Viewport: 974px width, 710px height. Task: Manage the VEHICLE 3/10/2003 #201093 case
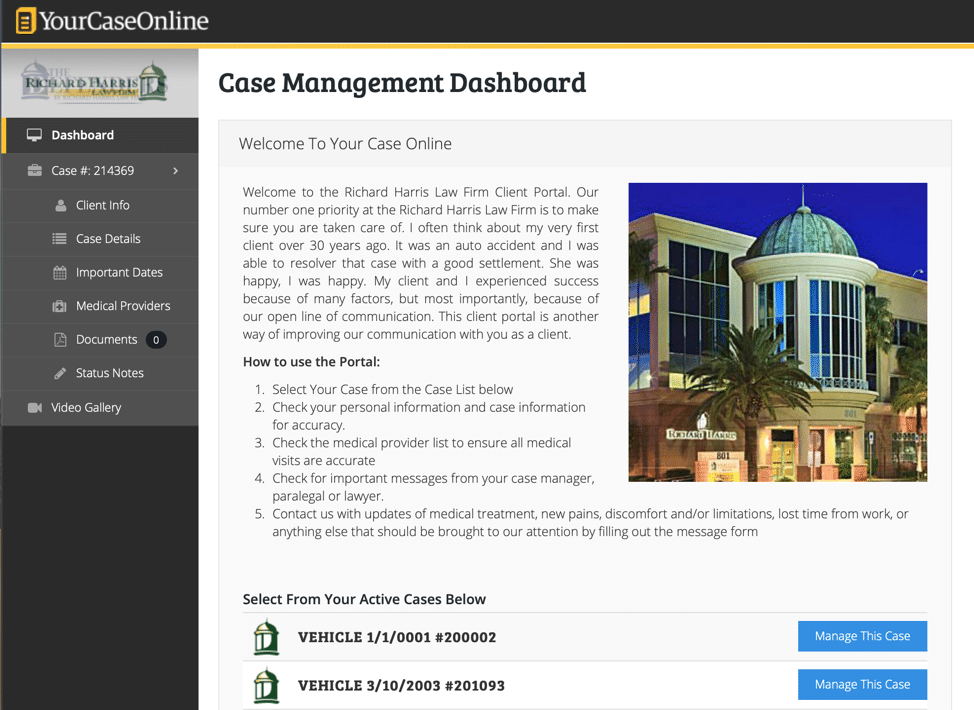862,685
